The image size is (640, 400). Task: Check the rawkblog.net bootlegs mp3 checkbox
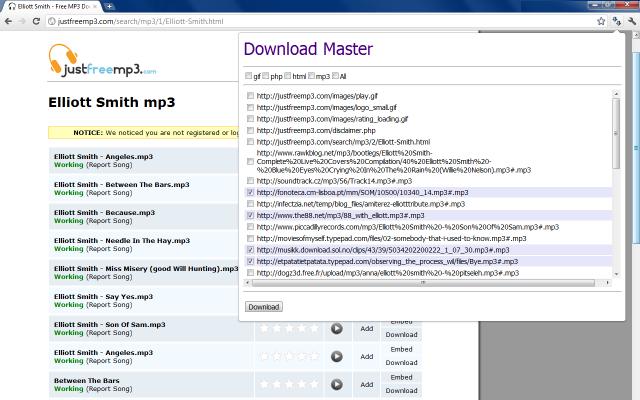250,162
